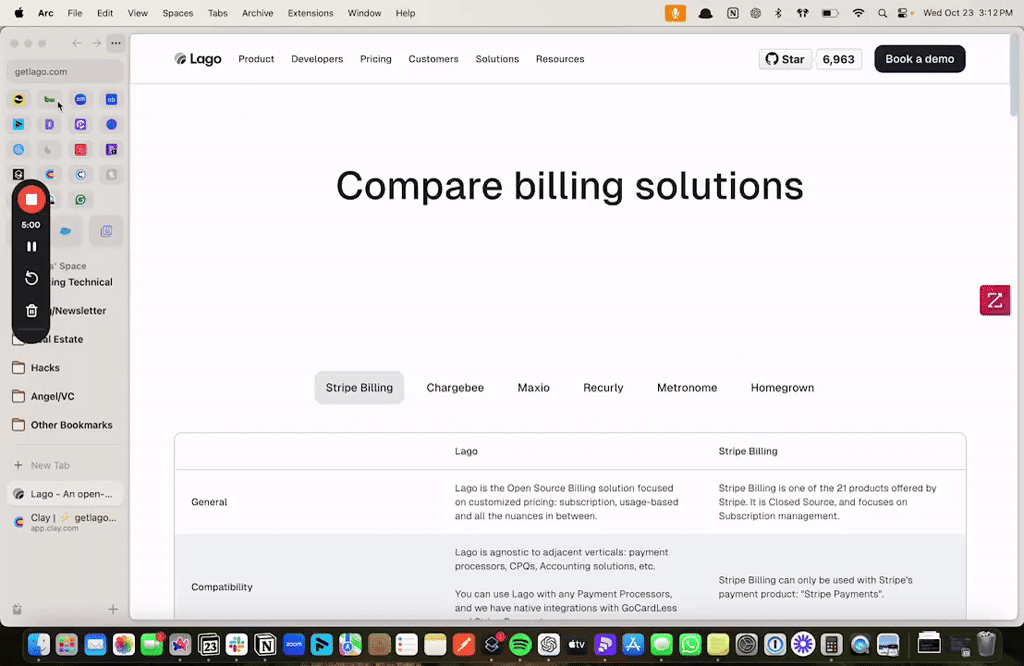
Task: Open the Product navigation dropdown
Action: click(256, 59)
